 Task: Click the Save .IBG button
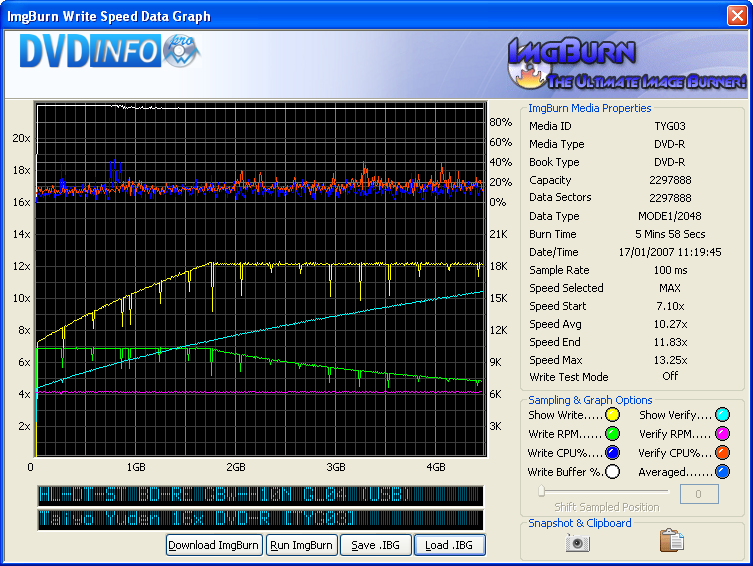(376, 545)
